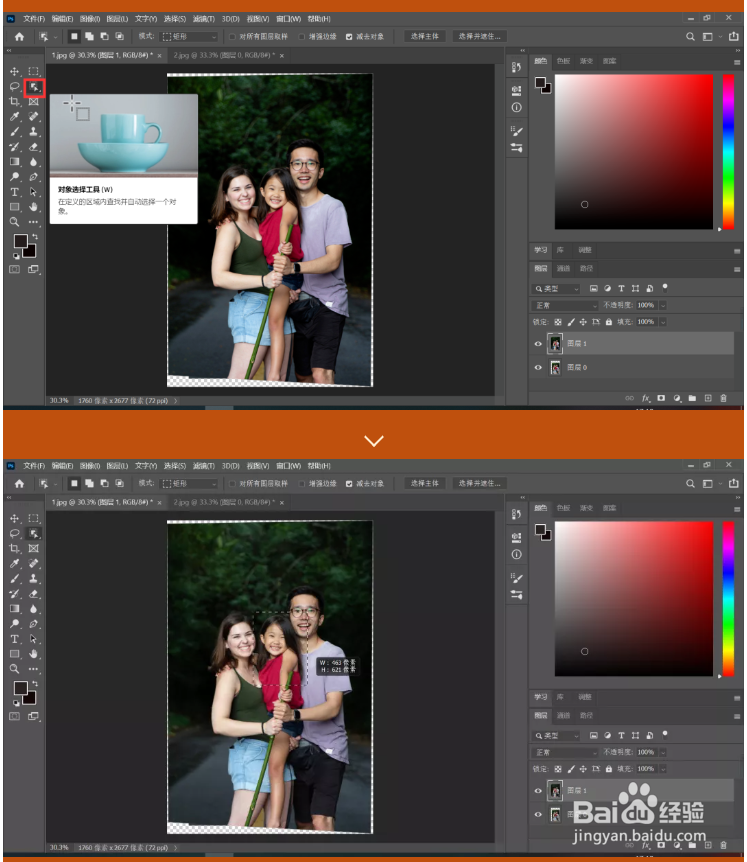
Task: Toggle 对所有图层取样 checkbox in upper screenshot
Action: click(x=233, y=37)
